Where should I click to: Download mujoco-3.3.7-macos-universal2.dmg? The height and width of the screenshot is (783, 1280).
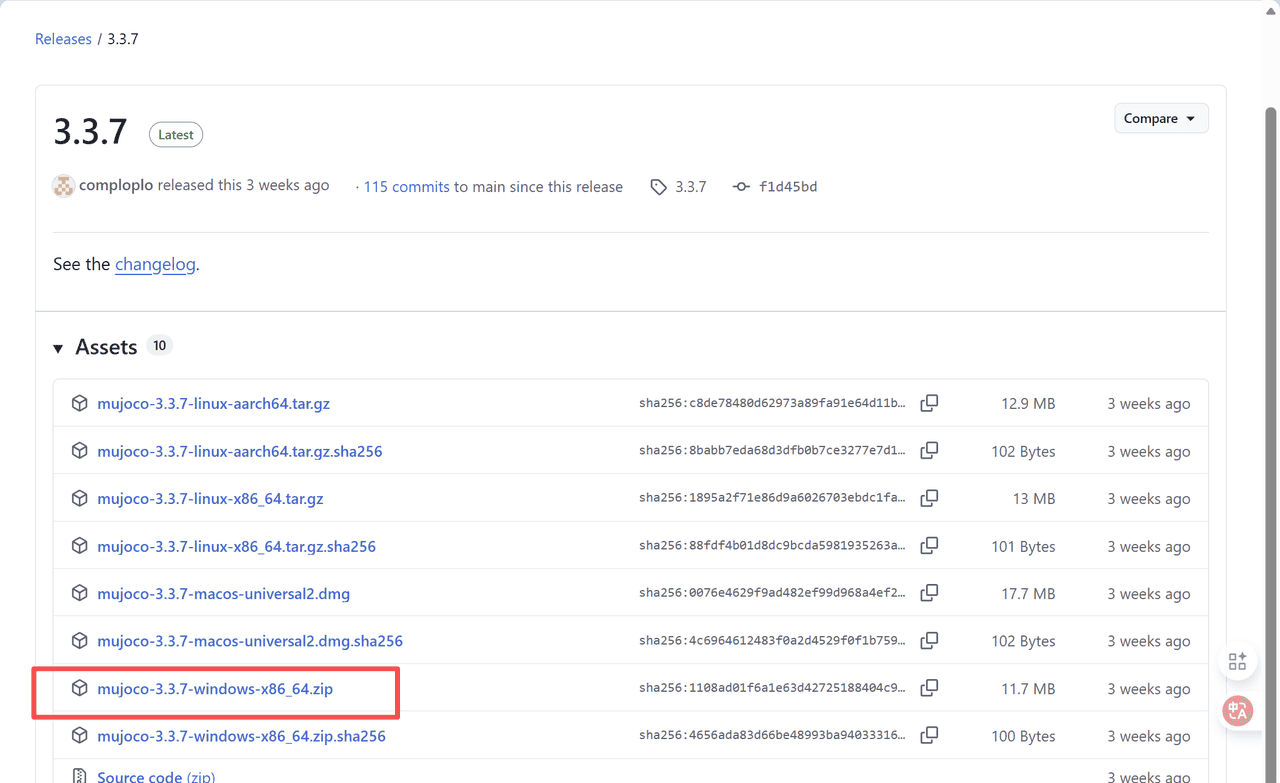click(223, 594)
